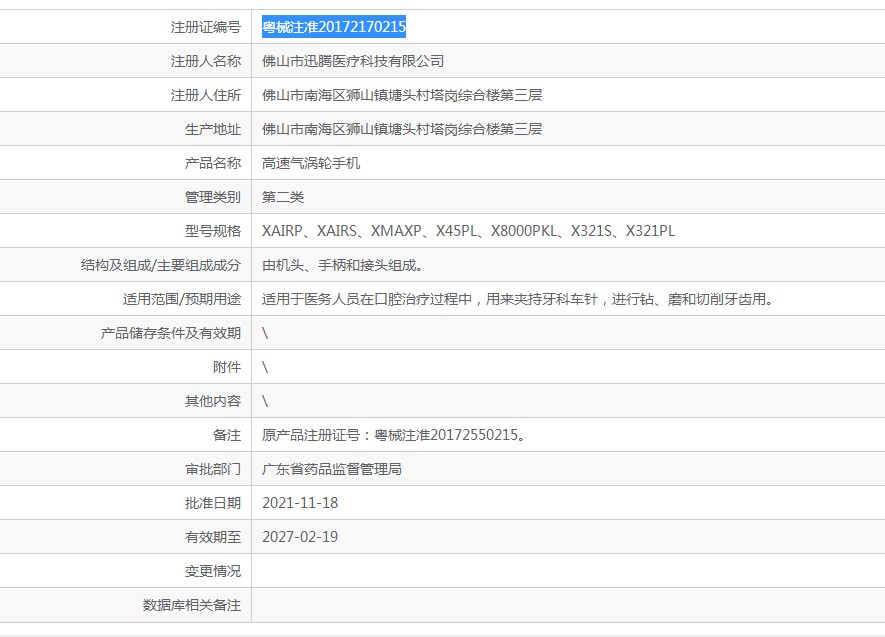The width and height of the screenshot is (885, 637).
Task: Click the label 管理类别
Action: (213, 197)
